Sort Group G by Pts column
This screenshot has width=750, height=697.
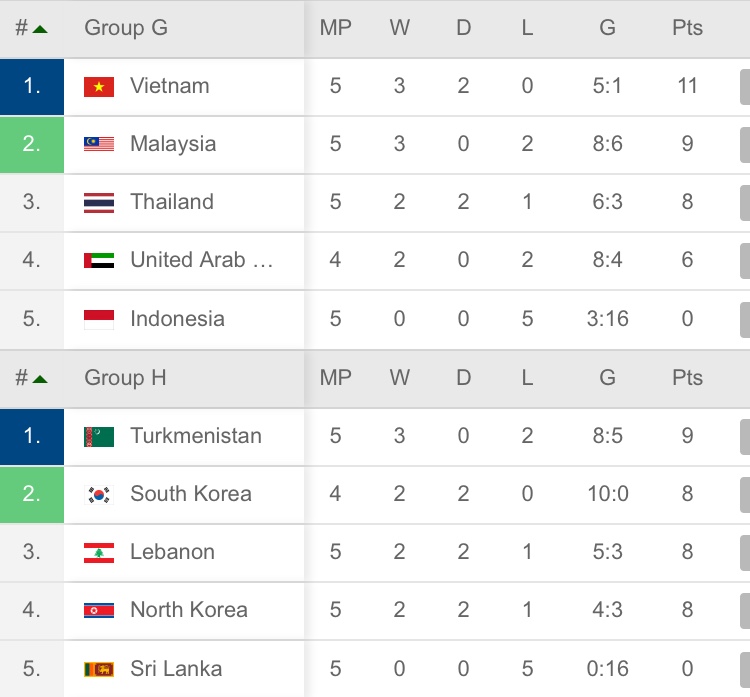687,29
